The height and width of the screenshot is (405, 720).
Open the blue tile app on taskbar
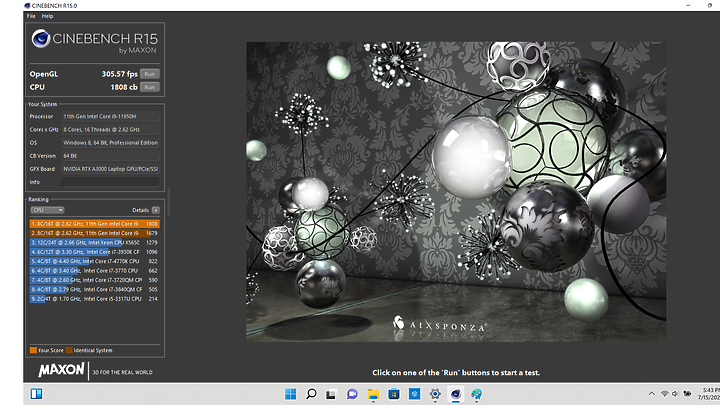tap(414, 394)
